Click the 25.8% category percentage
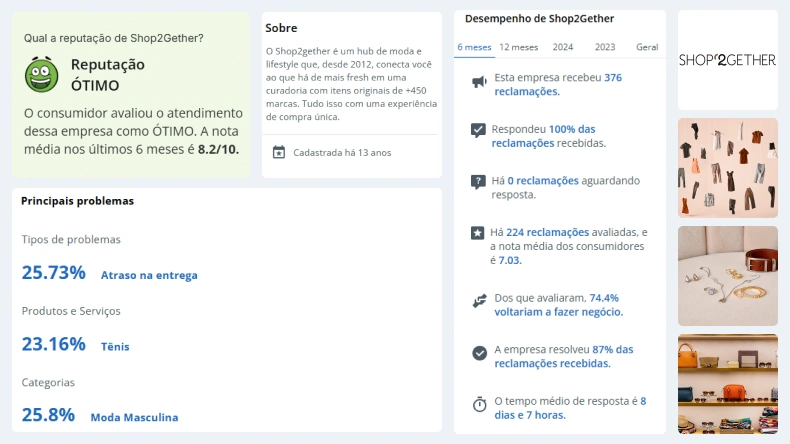 coord(48,415)
